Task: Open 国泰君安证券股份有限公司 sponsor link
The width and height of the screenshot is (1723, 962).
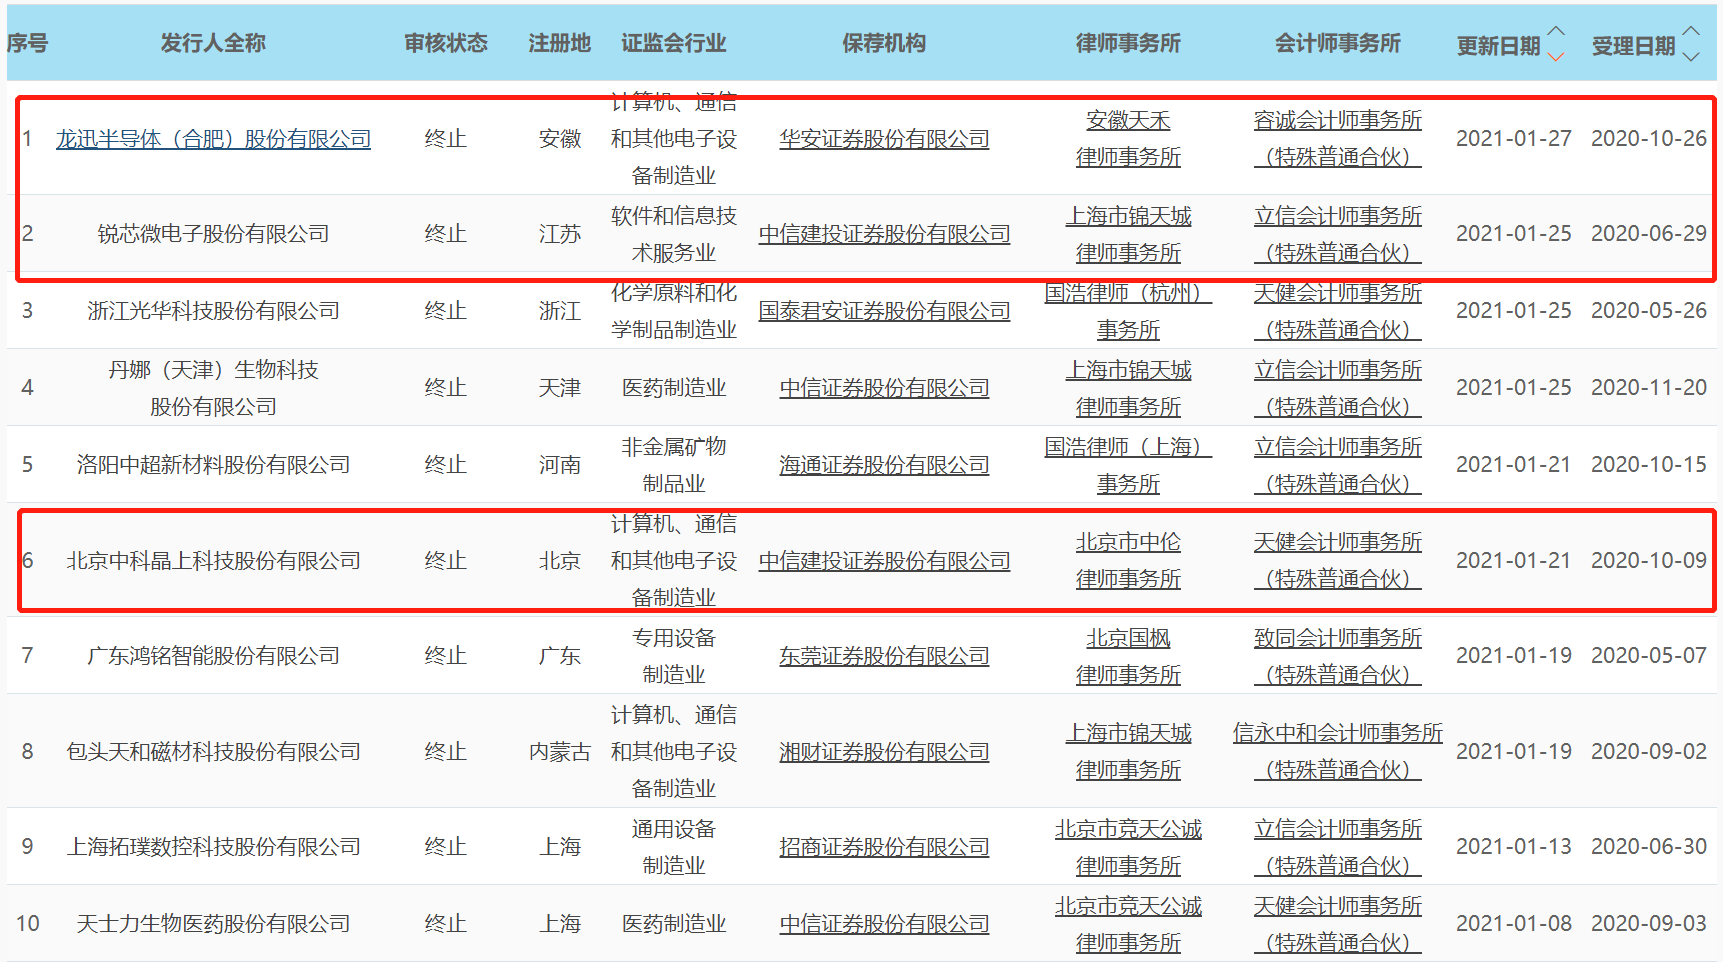Action: (x=884, y=311)
